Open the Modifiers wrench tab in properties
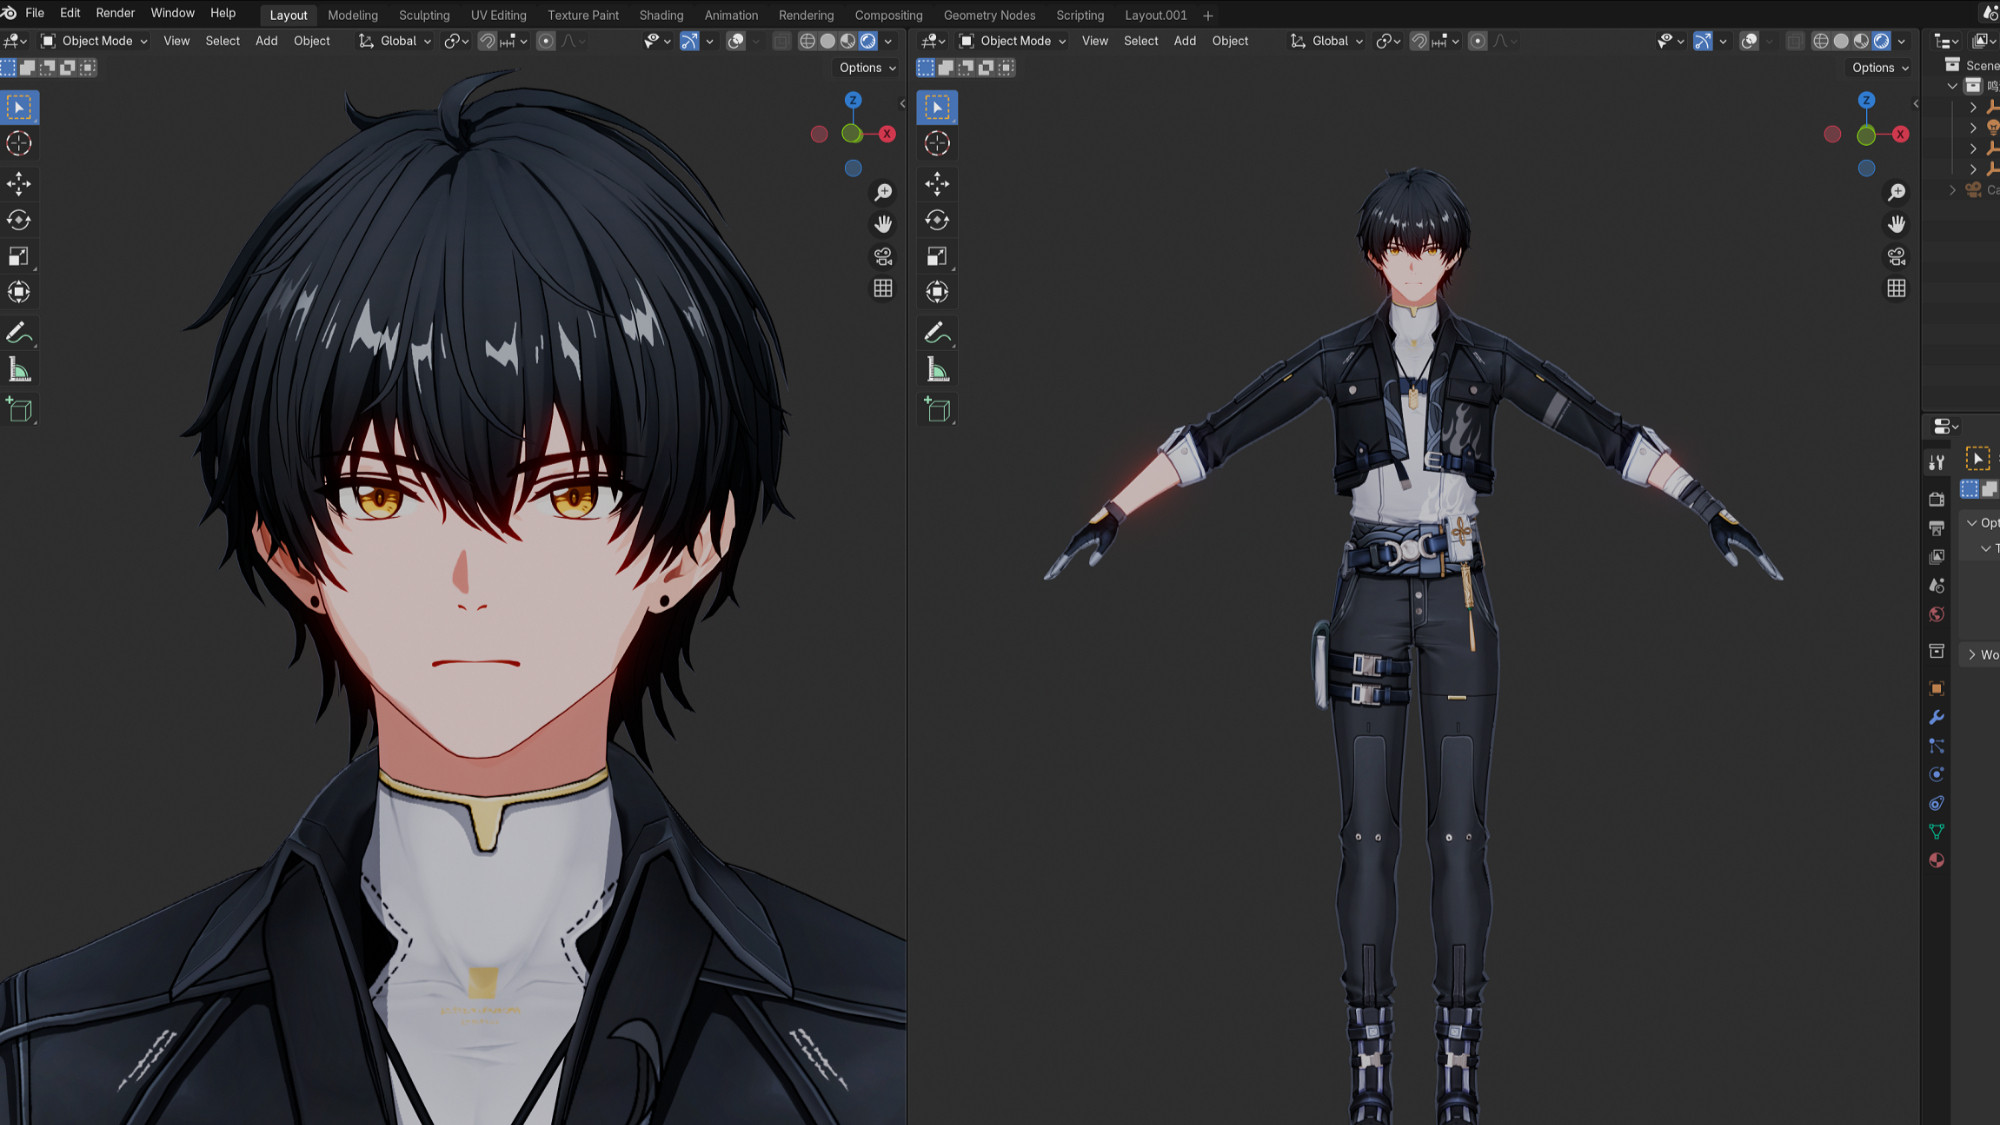This screenshot has width=2000, height=1125. pos(1936,718)
